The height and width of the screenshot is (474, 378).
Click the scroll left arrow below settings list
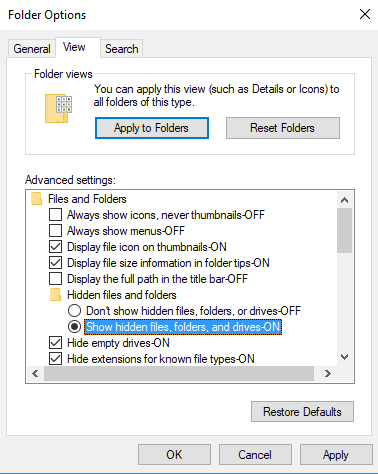[x=35, y=373]
